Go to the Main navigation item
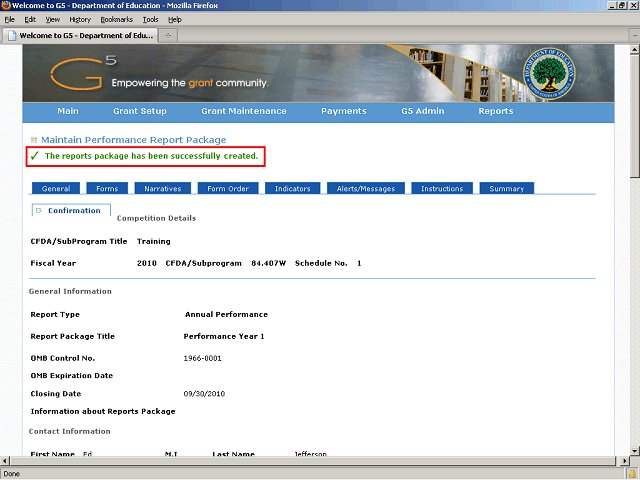Screen dimensions: 640x480 point(68,111)
